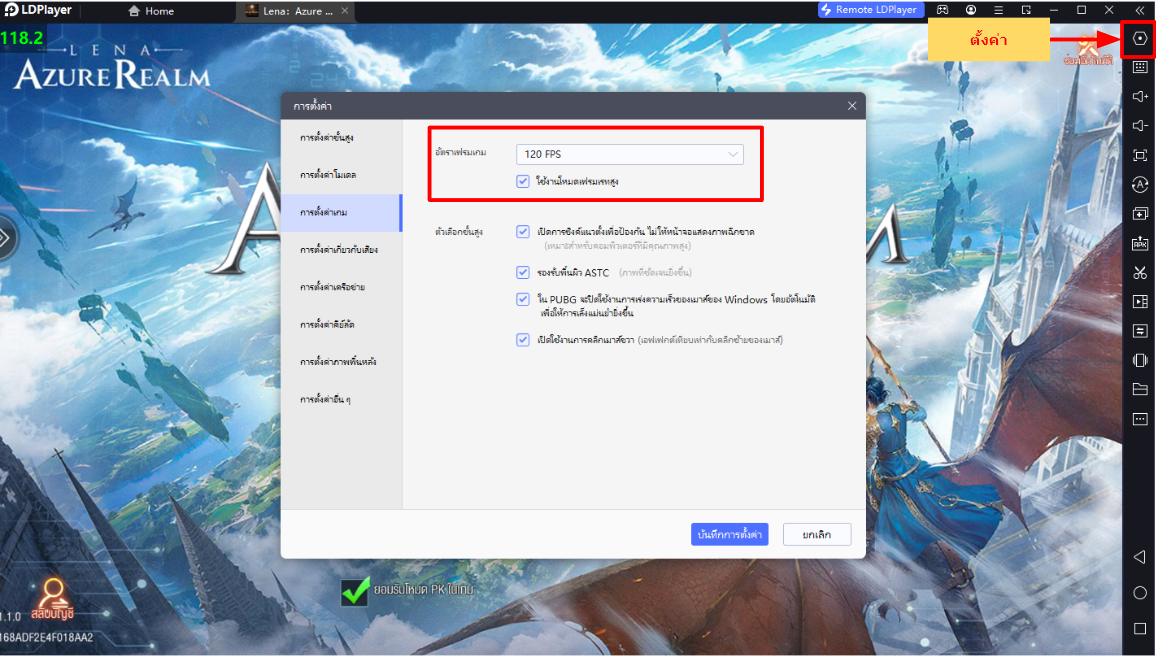Start video recorder icon in sidebar
Screen dimensions: 1156x658
(1140, 301)
